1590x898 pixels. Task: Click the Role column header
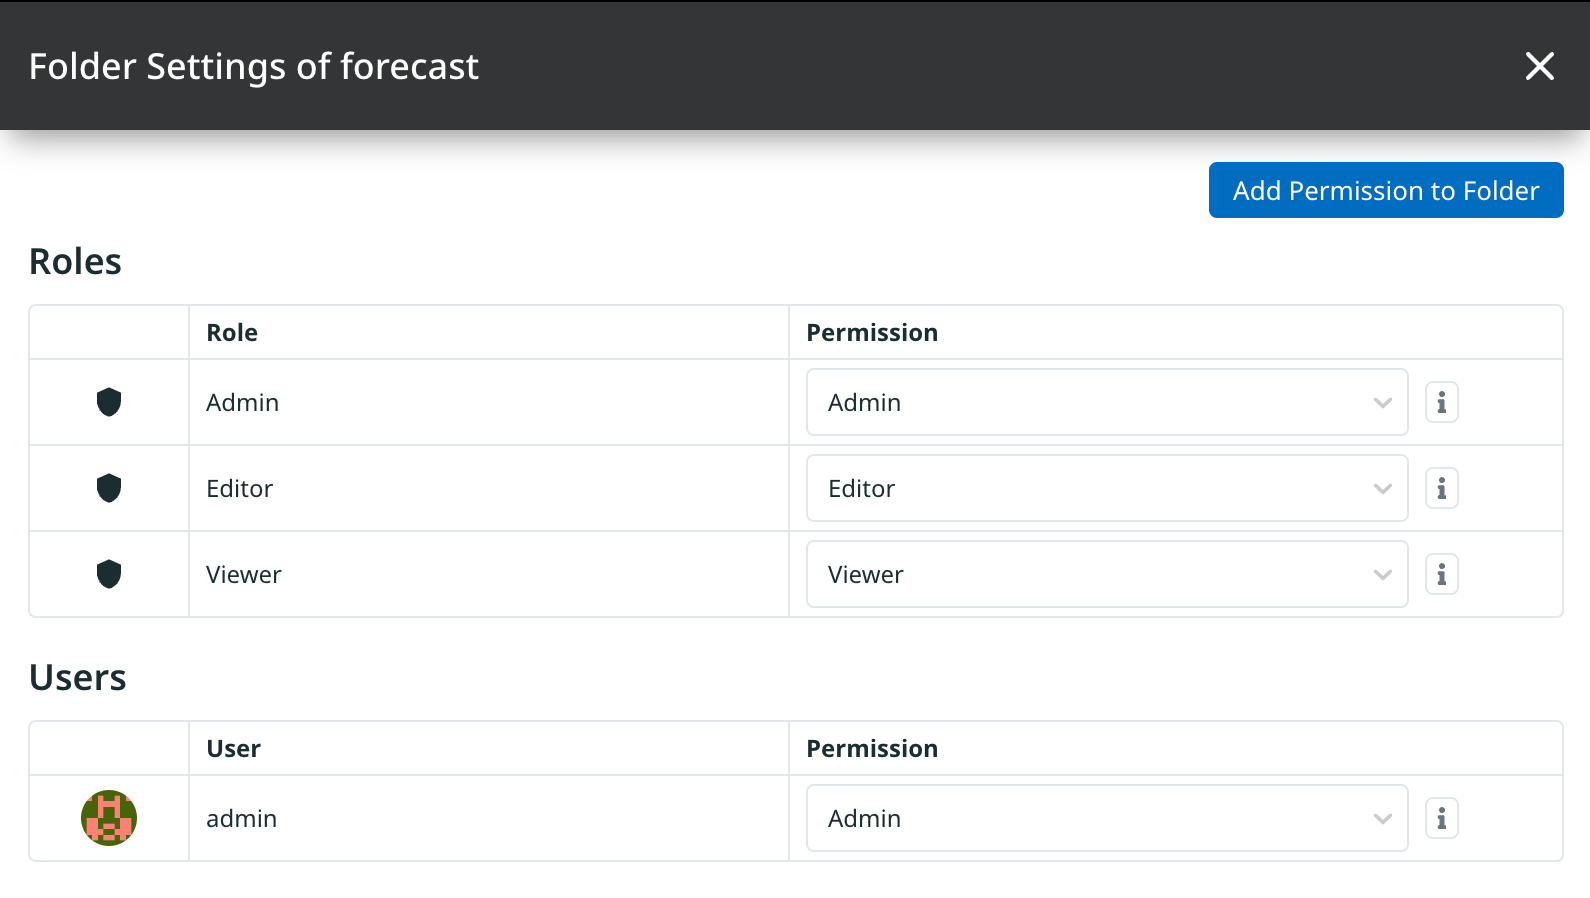232,332
